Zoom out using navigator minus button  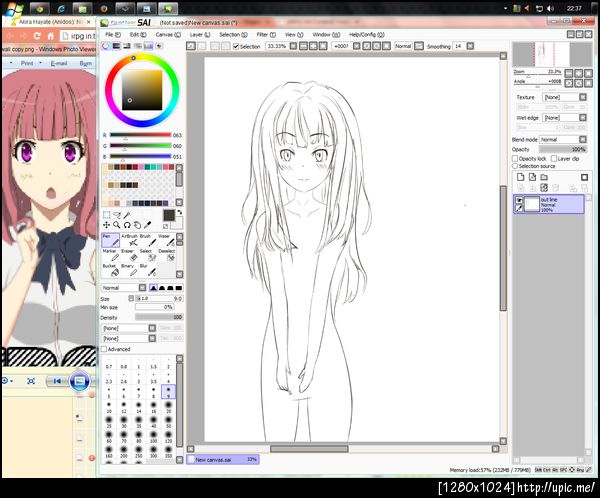pyautogui.click(x=569, y=73)
